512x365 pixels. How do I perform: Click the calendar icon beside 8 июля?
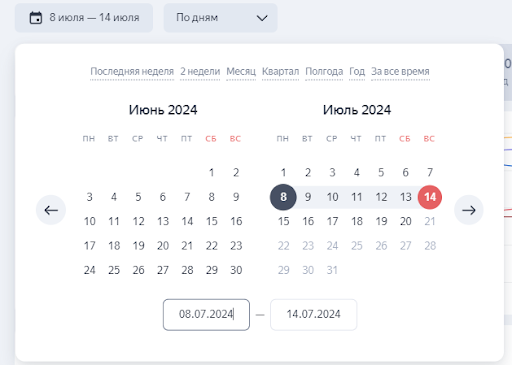(36, 18)
